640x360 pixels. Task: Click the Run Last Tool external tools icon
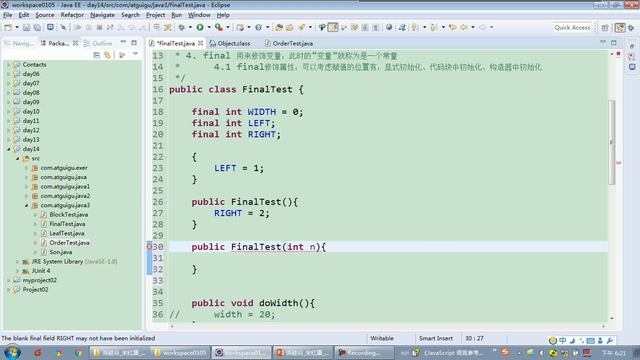click(219, 27)
